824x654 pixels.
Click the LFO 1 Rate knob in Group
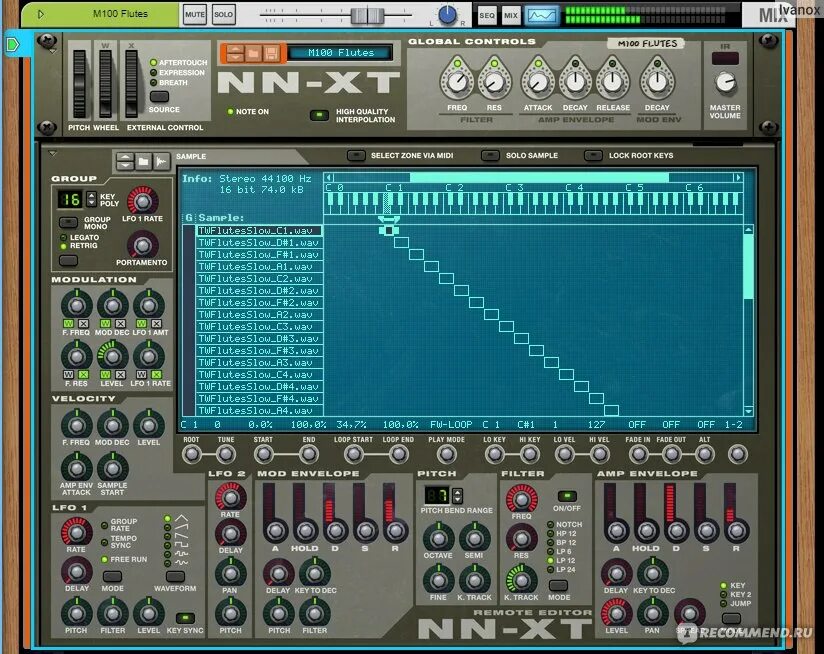tap(142, 200)
